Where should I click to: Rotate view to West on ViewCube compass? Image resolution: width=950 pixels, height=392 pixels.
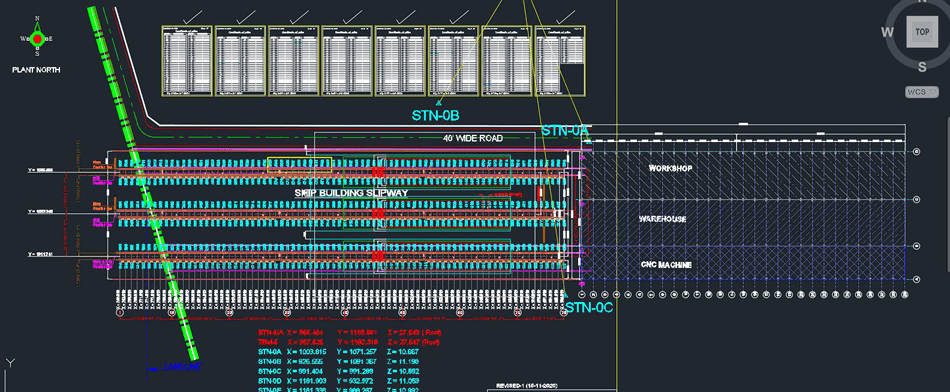888,32
